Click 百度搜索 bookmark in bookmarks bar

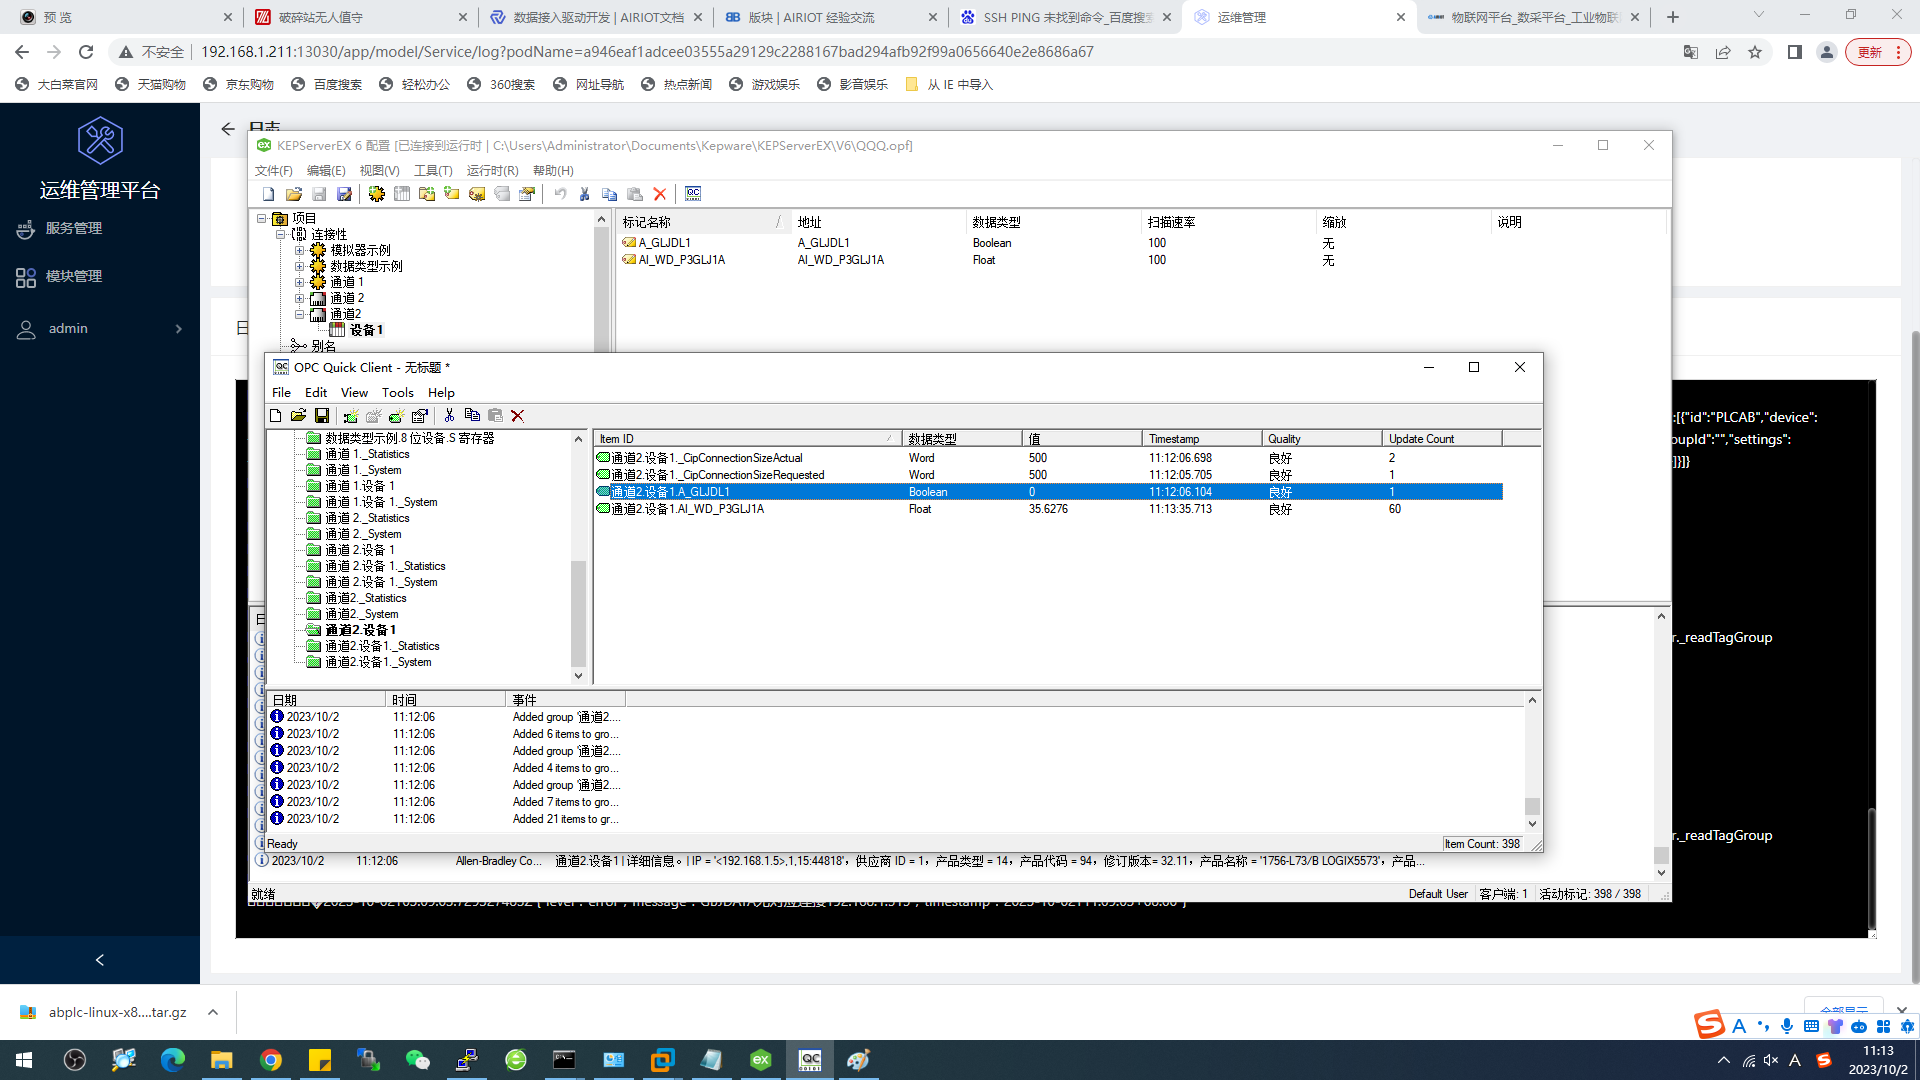coord(326,85)
